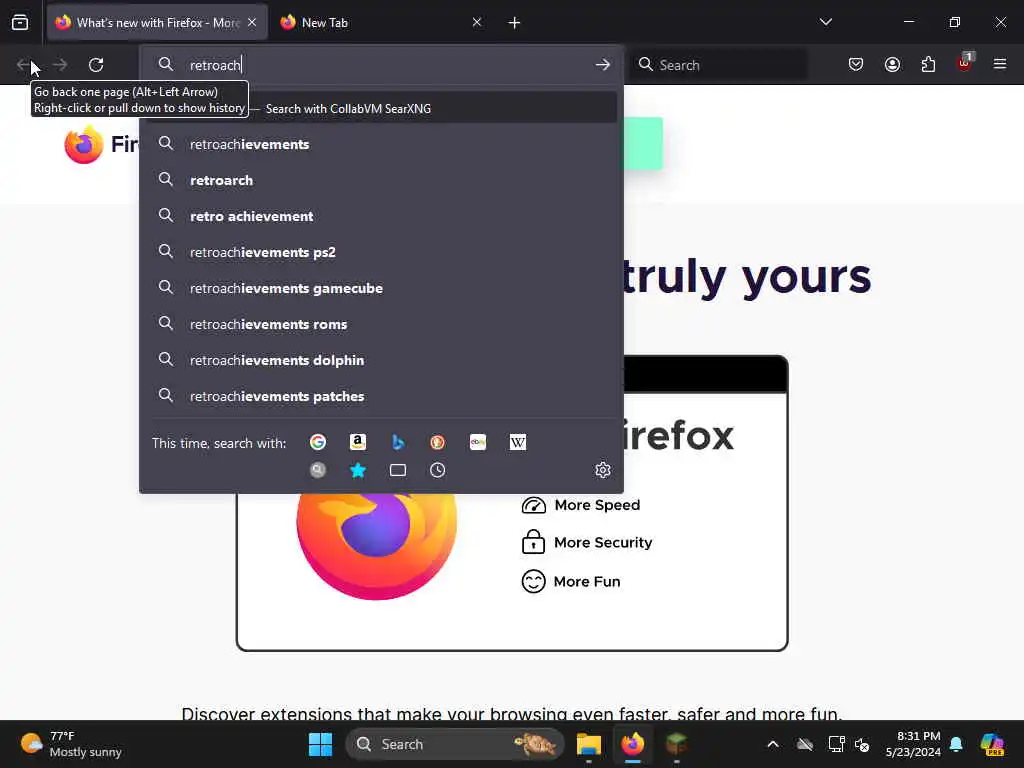Choose suggestion retroachievements dolphin
Viewport: 1024px width, 768px height.
(x=381, y=360)
